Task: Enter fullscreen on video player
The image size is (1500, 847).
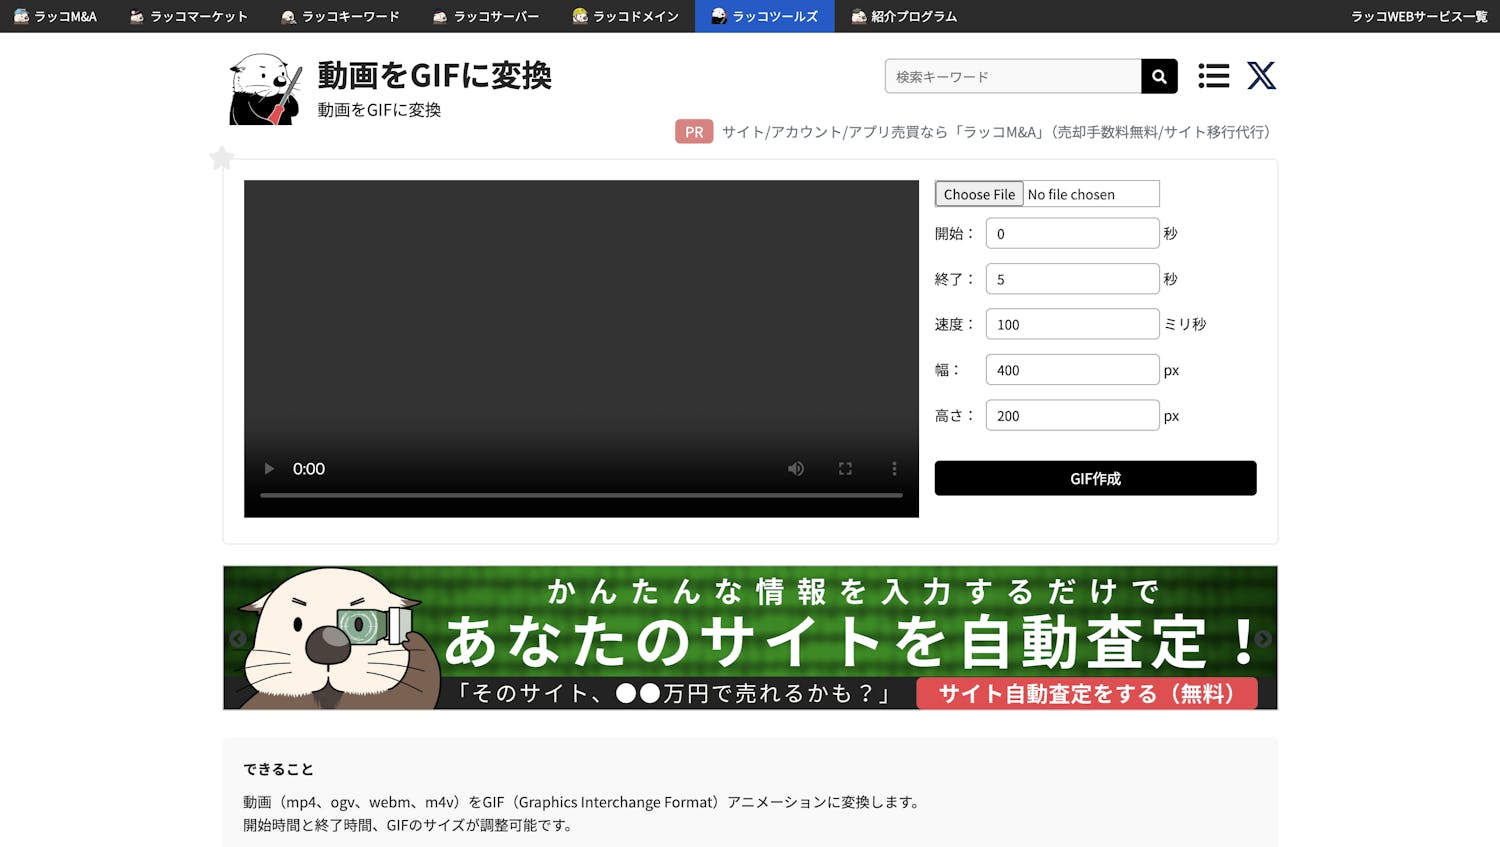Action: click(845, 468)
